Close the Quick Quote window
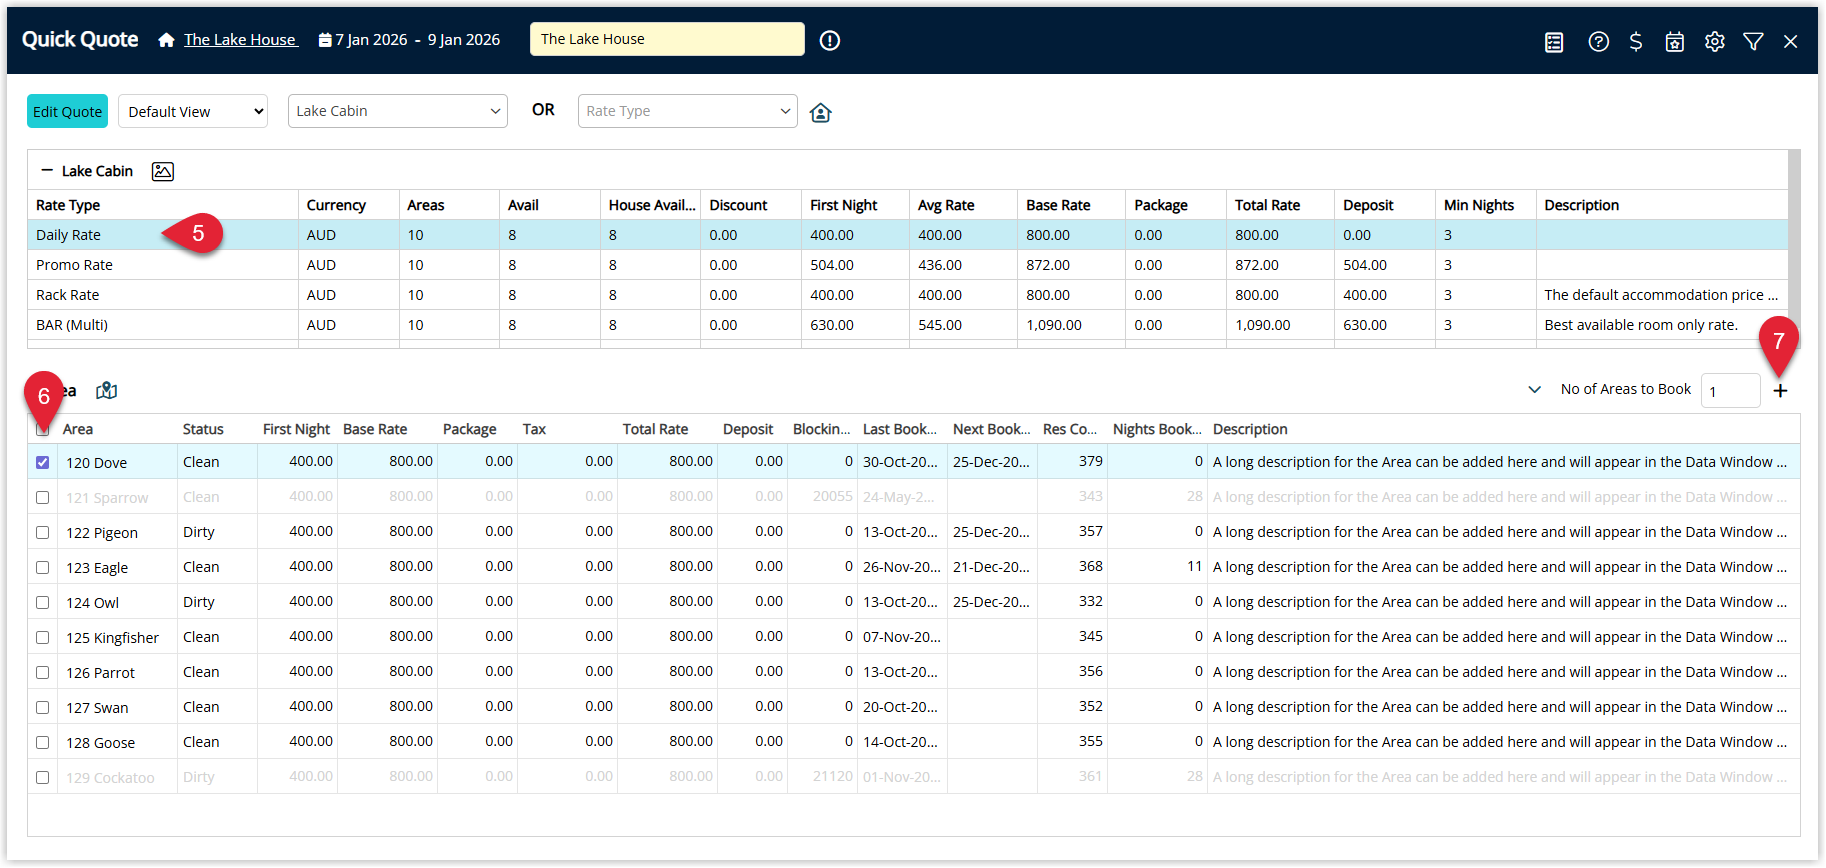 point(1791,41)
